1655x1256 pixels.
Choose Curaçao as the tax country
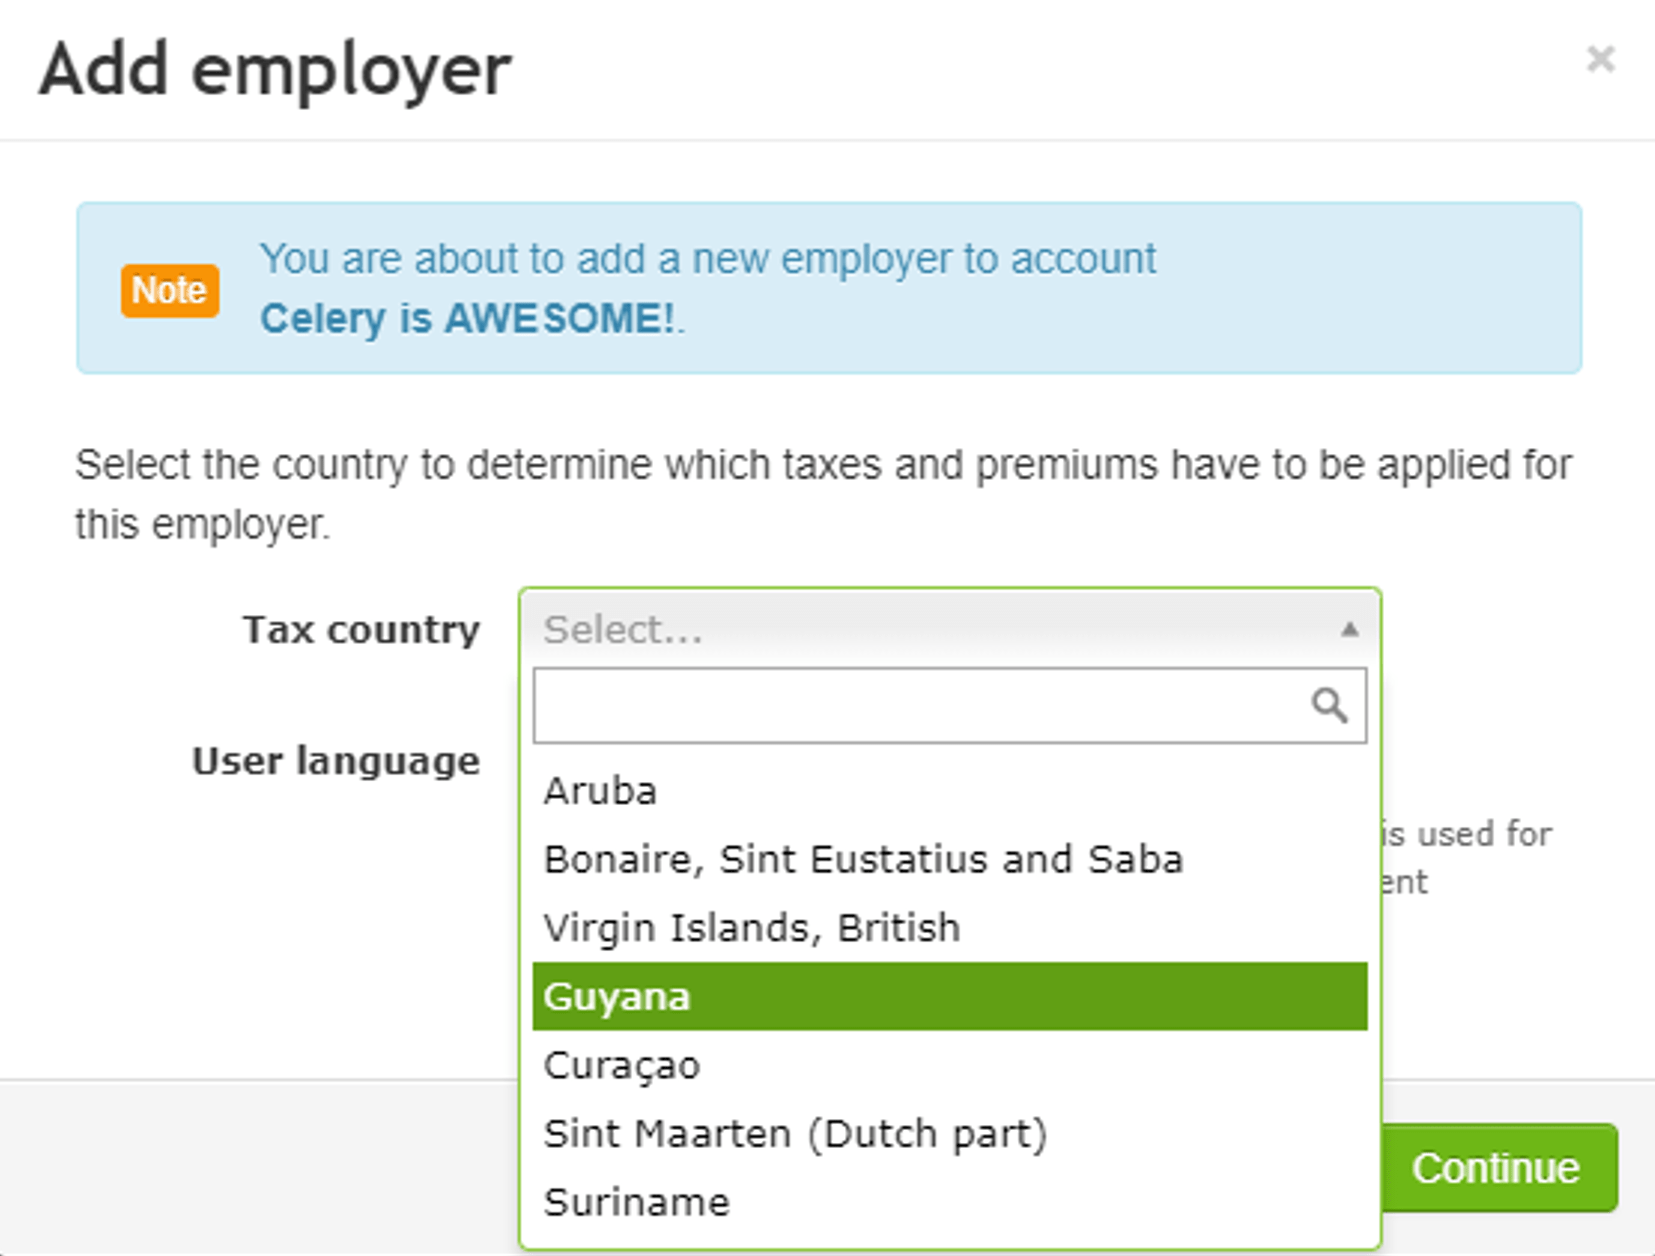coord(950,1065)
